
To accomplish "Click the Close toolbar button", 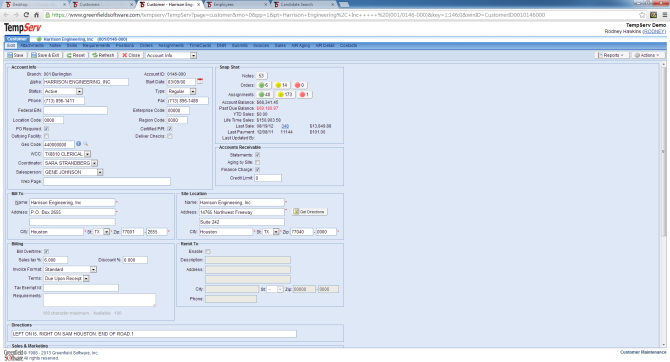I will pyautogui.click(x=131, y=55).
